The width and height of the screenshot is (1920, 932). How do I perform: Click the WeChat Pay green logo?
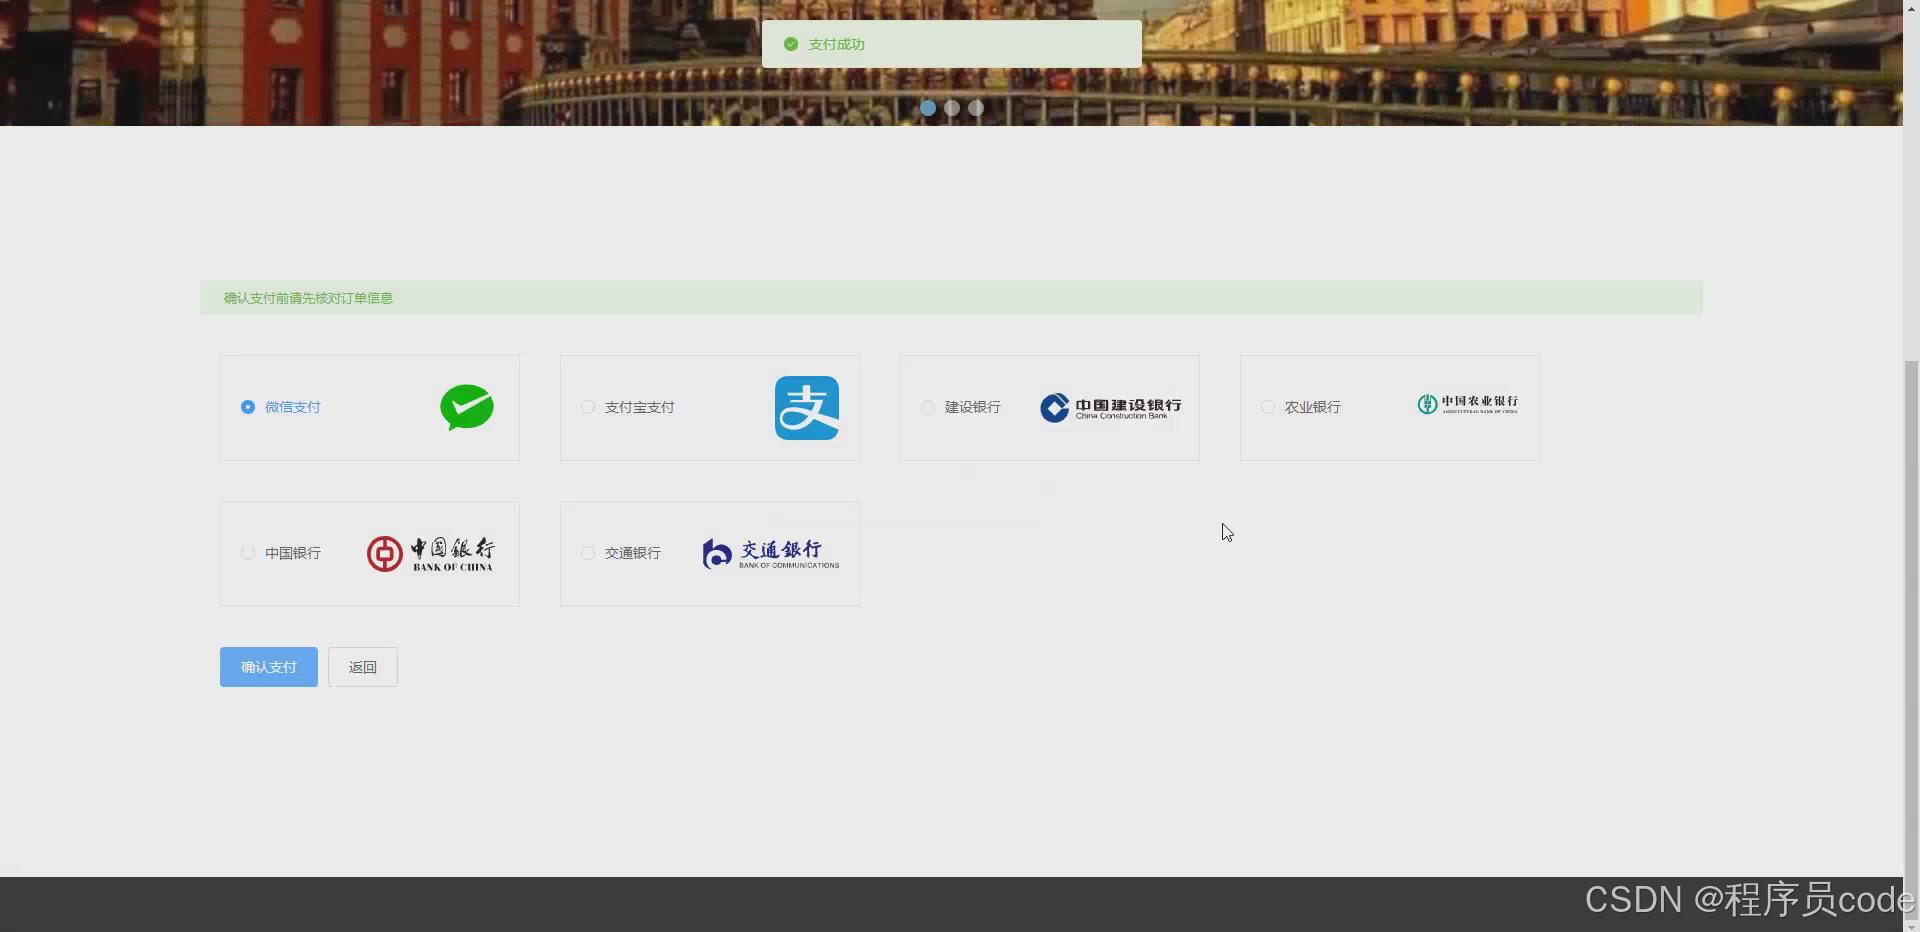pos(467,407)
